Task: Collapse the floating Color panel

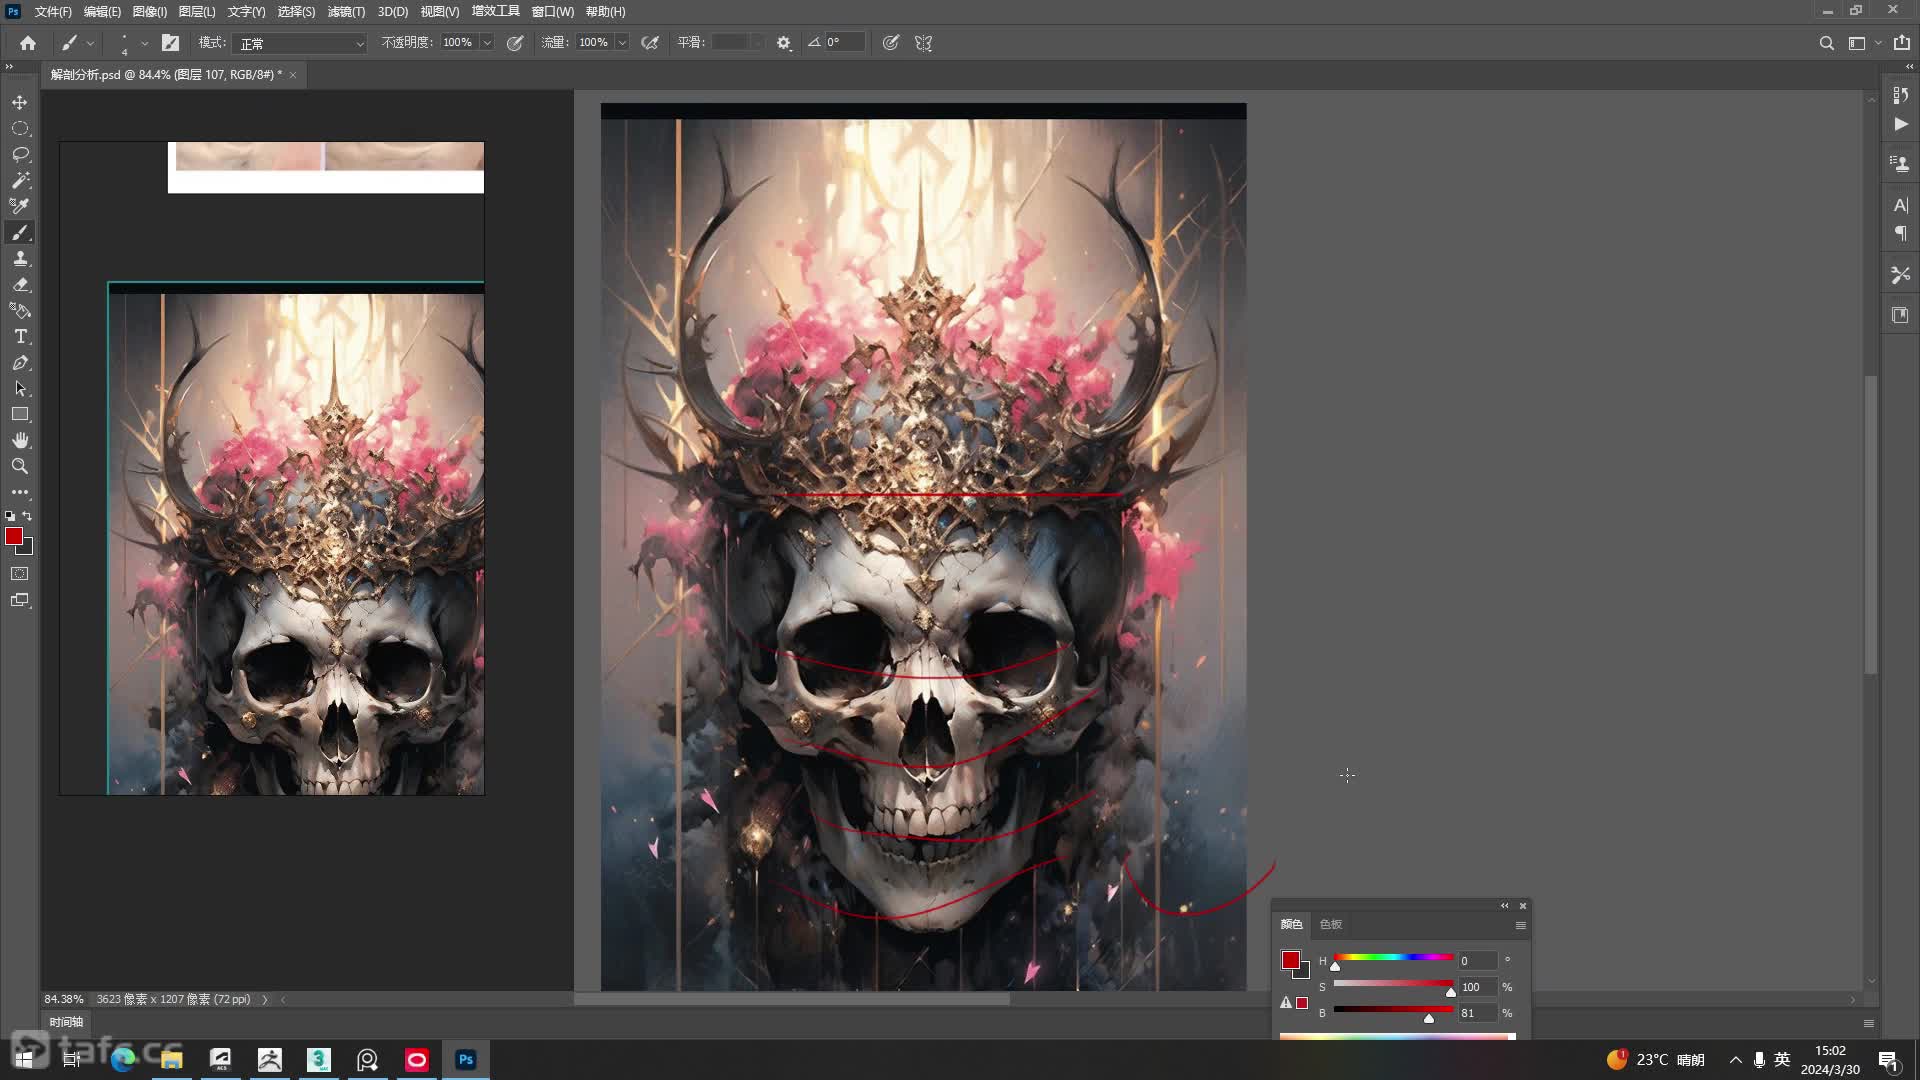Action: point(1504,906)
